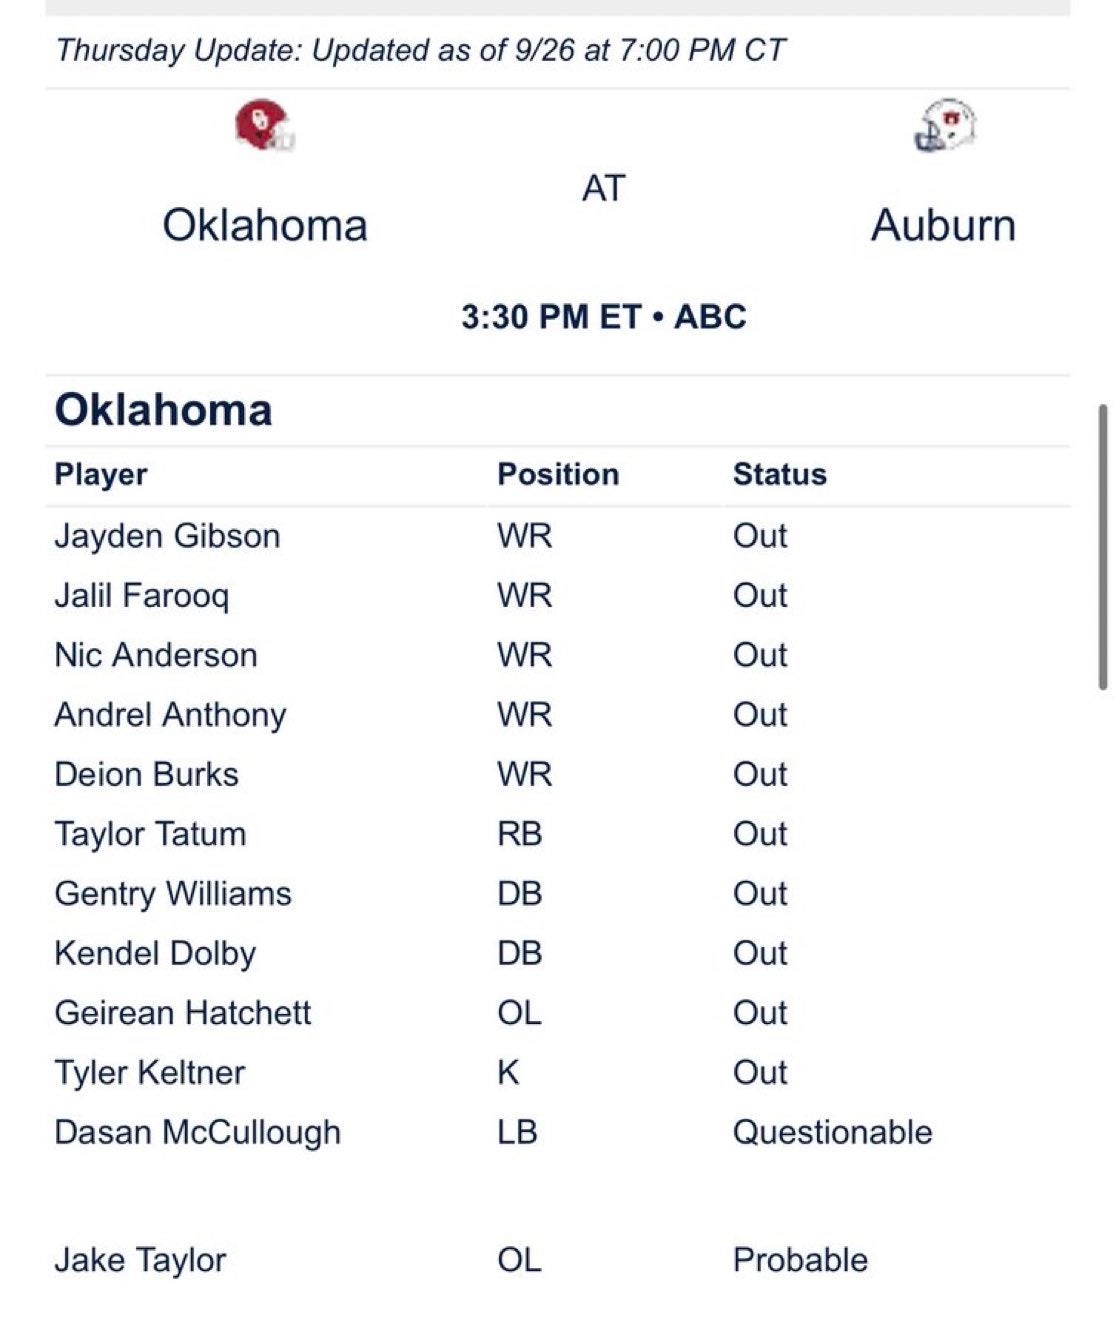Select kicker Tyler Keltner
This screenshot has width=1116, height=1332.
click(150, 1073)
